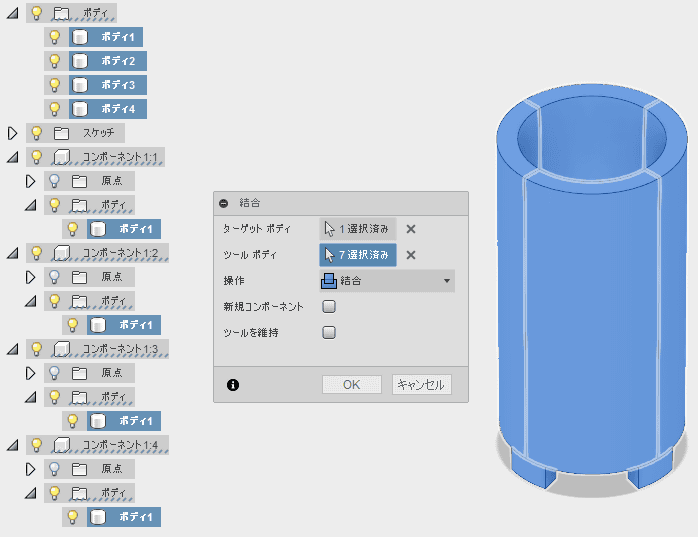
Task: Select ボディ3 in the browser tree
Action: (108, 85)
